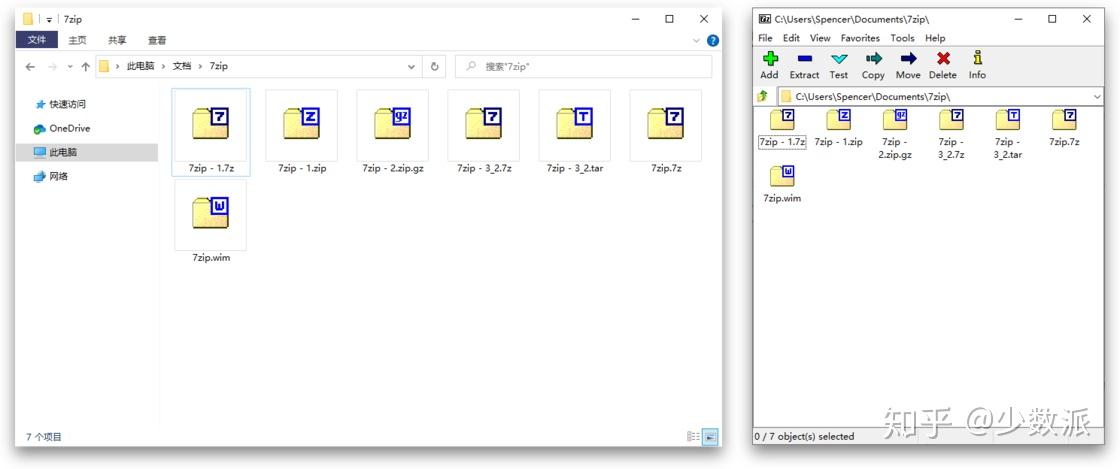Select 7zip.7z in 7-Zip window
Viewport: 1120px width, 469px height.
coord(1064,128)
